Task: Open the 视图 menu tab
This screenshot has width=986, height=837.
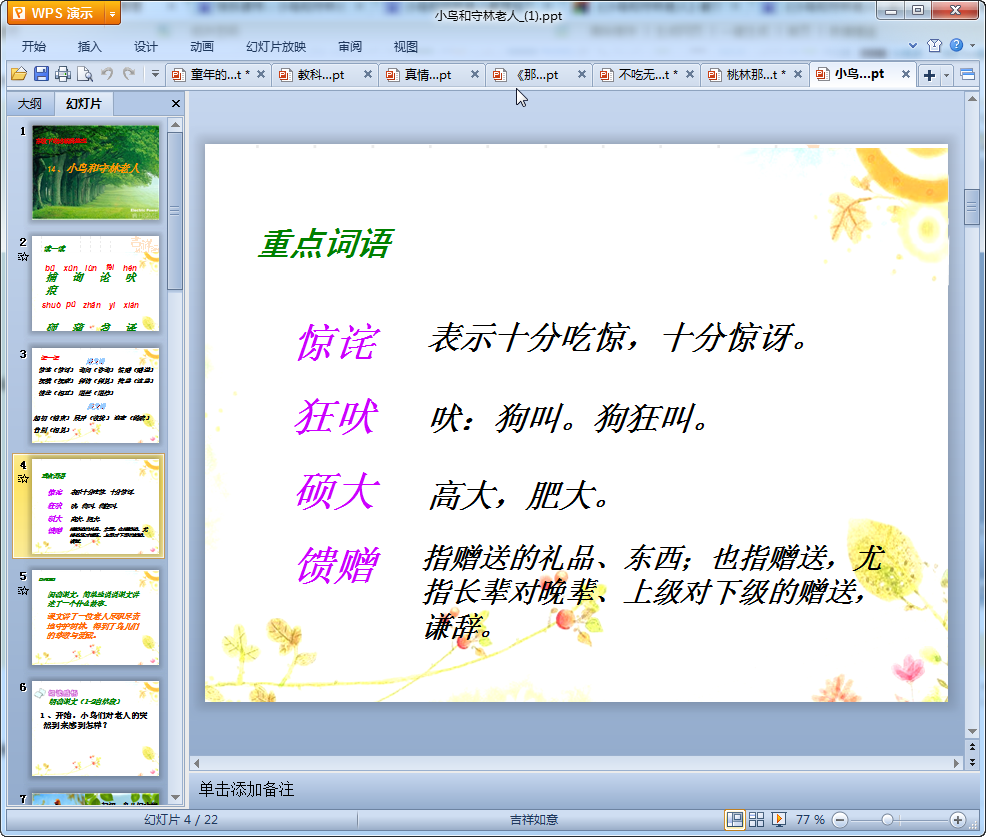Action: pos(406,47)
